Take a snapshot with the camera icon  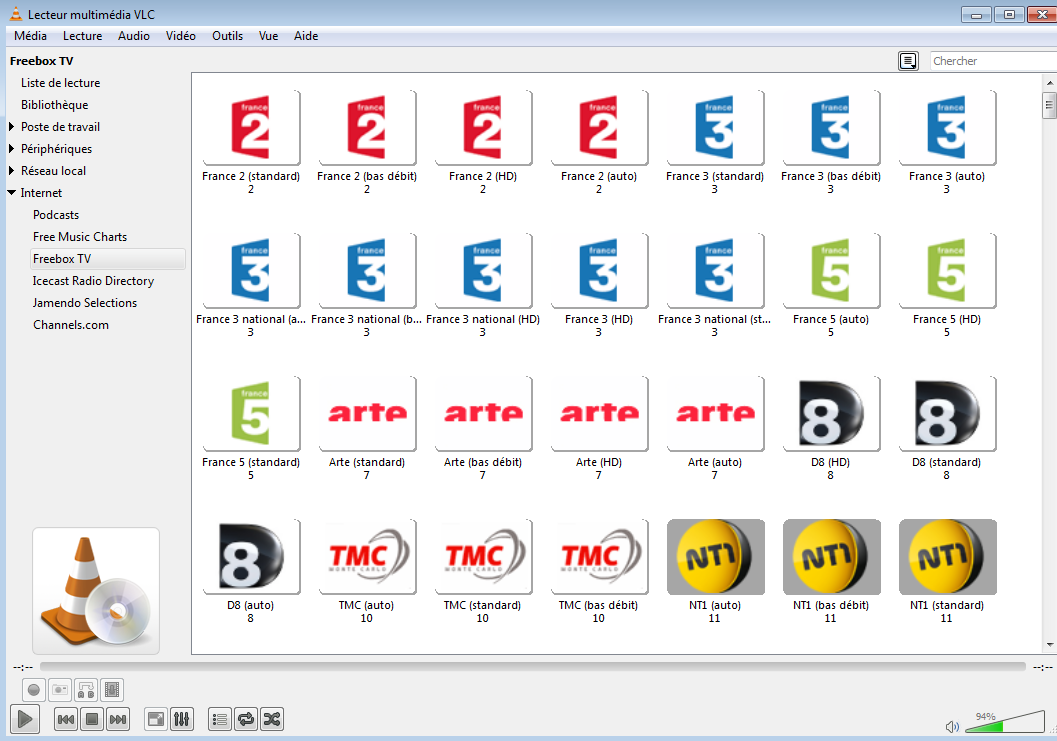coord(60,690)
